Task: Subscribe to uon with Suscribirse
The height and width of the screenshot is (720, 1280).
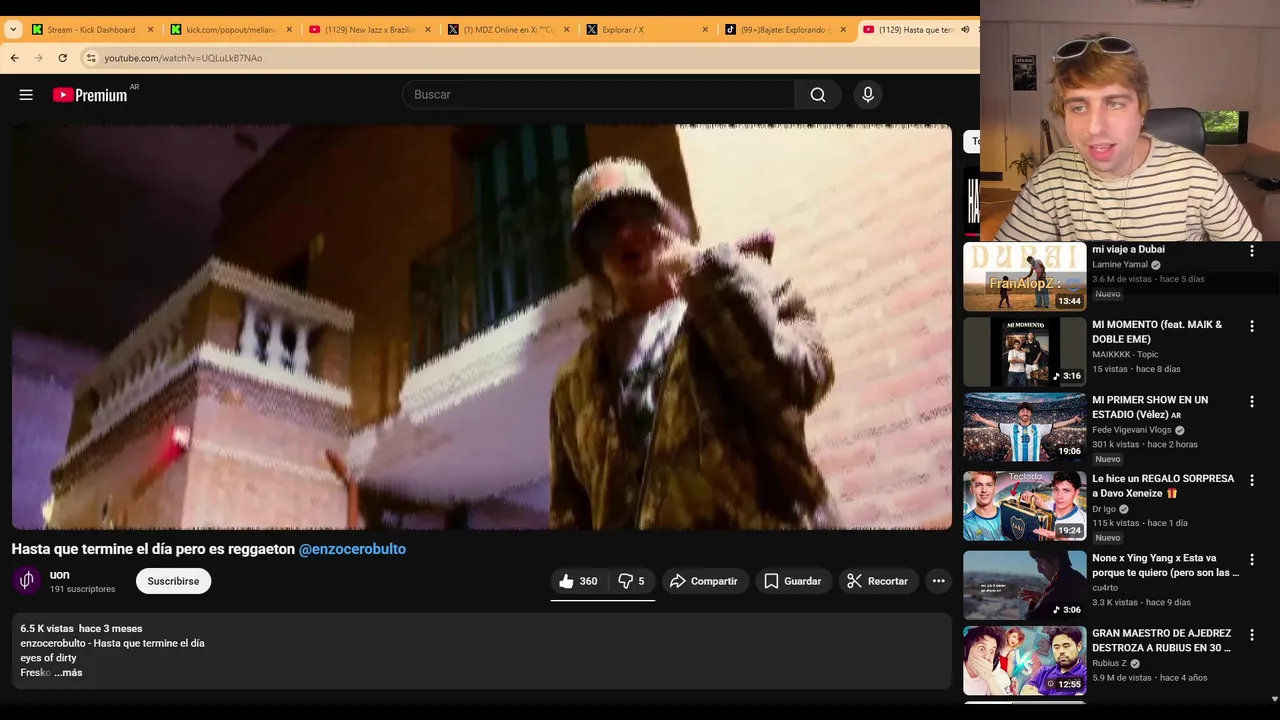Action: click(173, 581)
